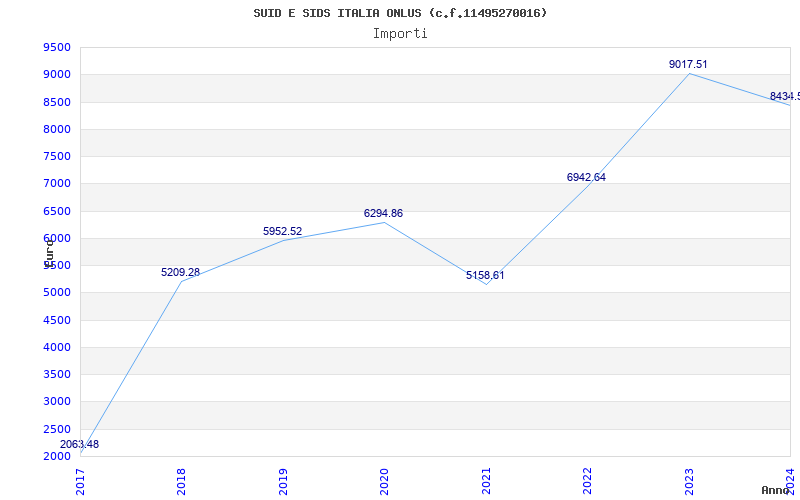Select the 7000 y-axis tick label

point(57,184)
